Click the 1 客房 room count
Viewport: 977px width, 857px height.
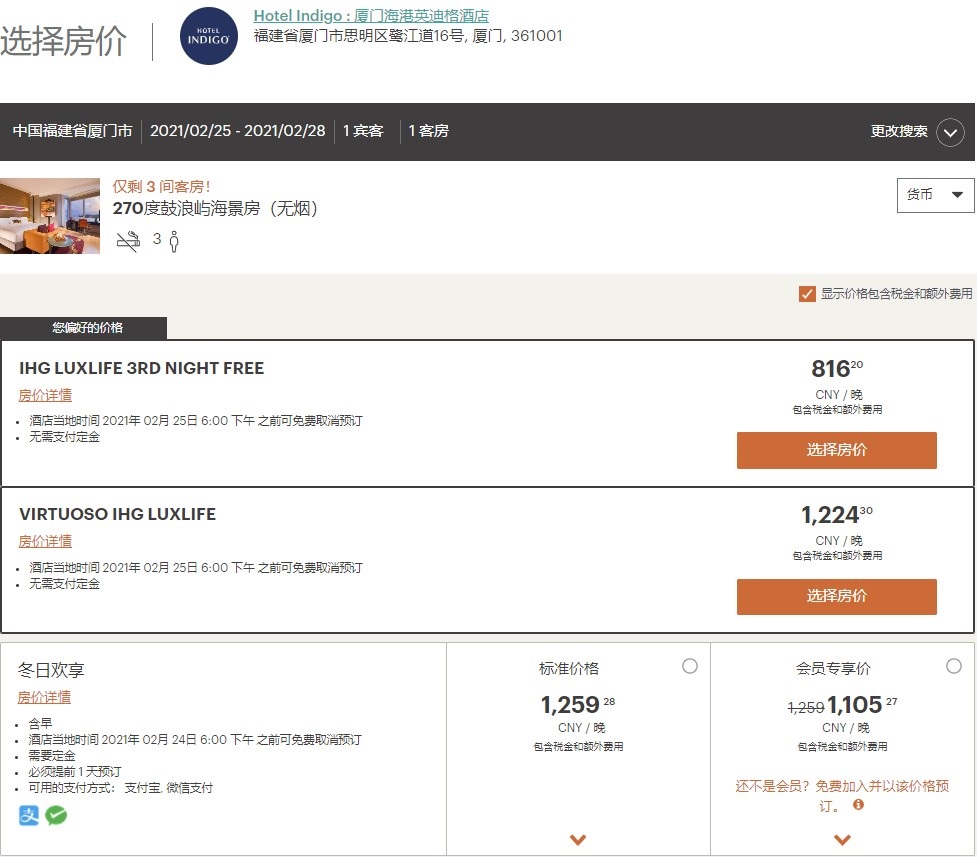(x=429, y=131)
